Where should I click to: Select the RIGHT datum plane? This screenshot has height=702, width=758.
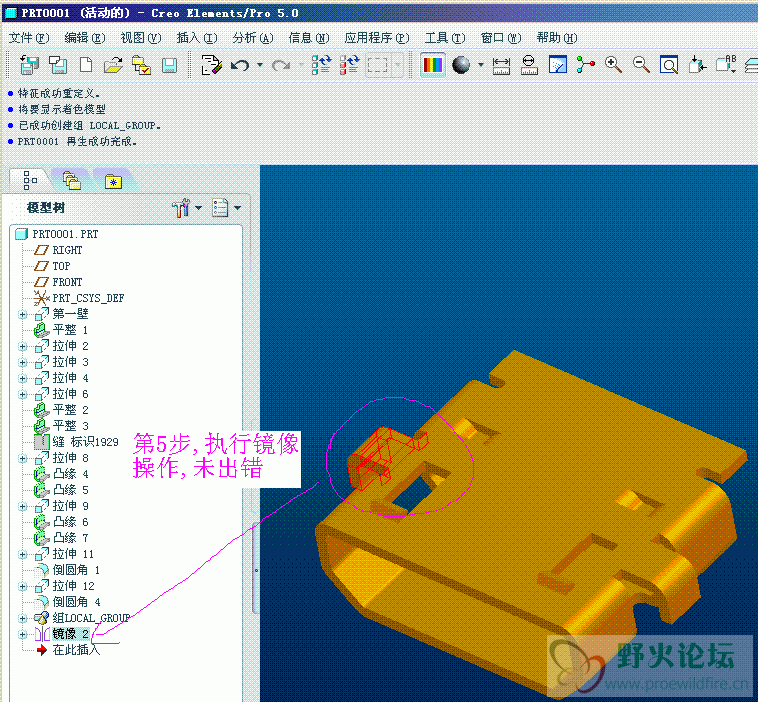click(x=58, y=250)
